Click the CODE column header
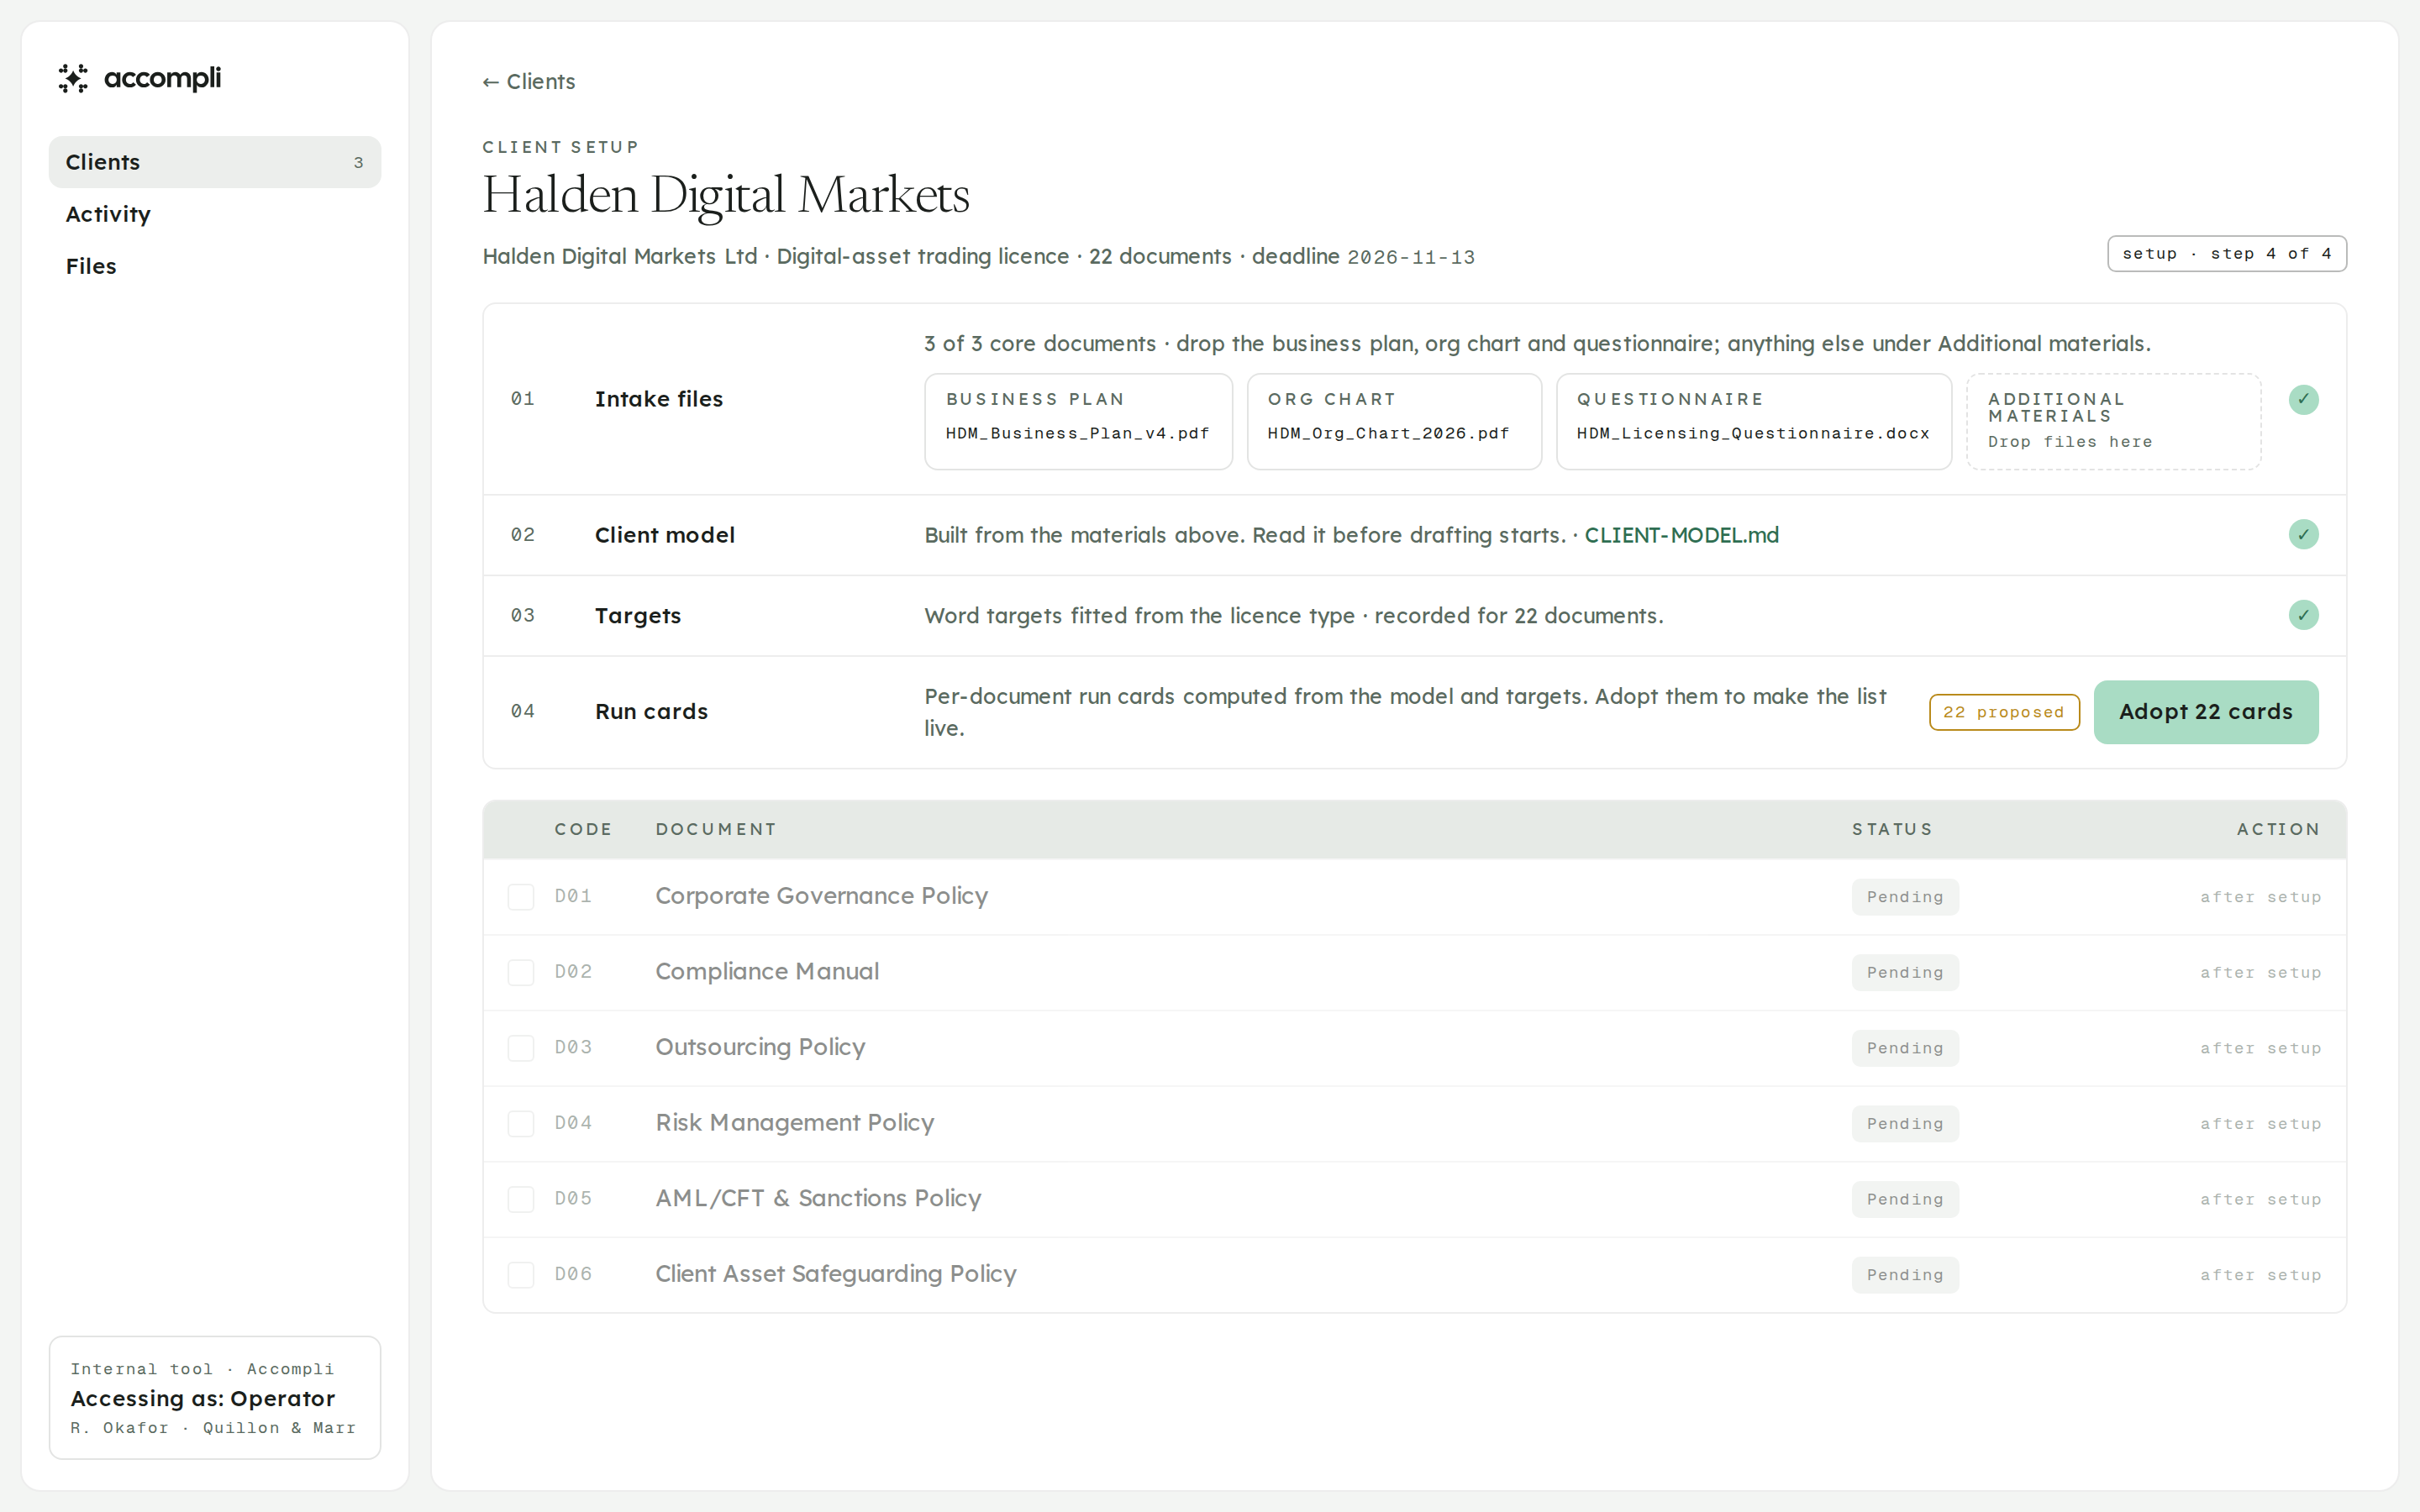Screen dimensions: 2420x1512 coord(583,829)
